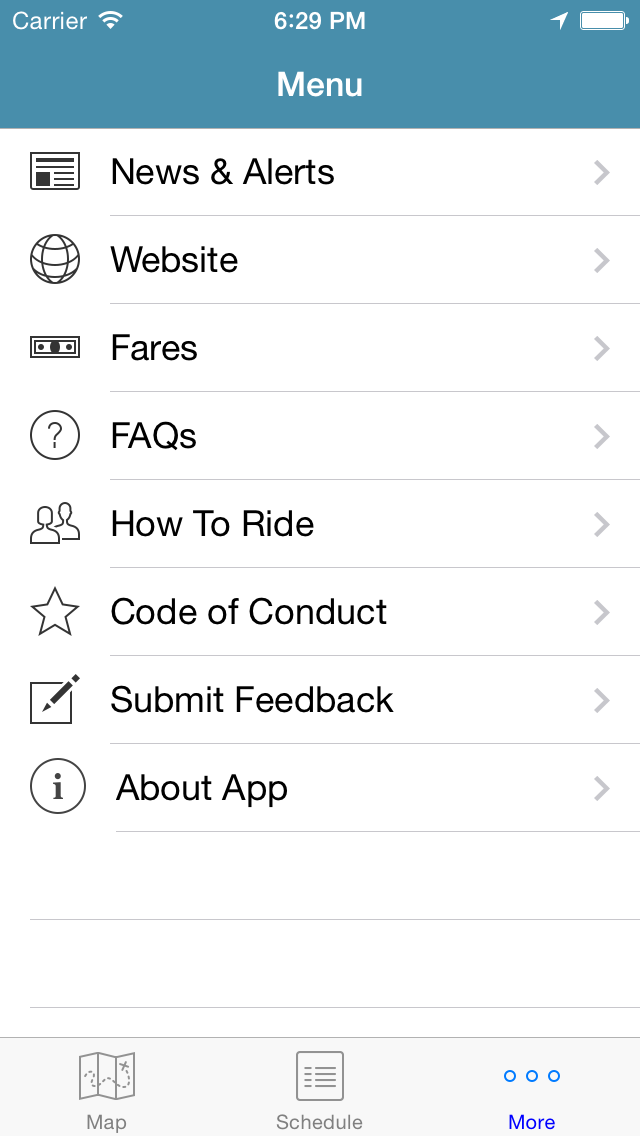Click the chevron on the Fares row
The height and width of the screenshot is (1136, 640).
pyautogui.click(x=601, y=348)
